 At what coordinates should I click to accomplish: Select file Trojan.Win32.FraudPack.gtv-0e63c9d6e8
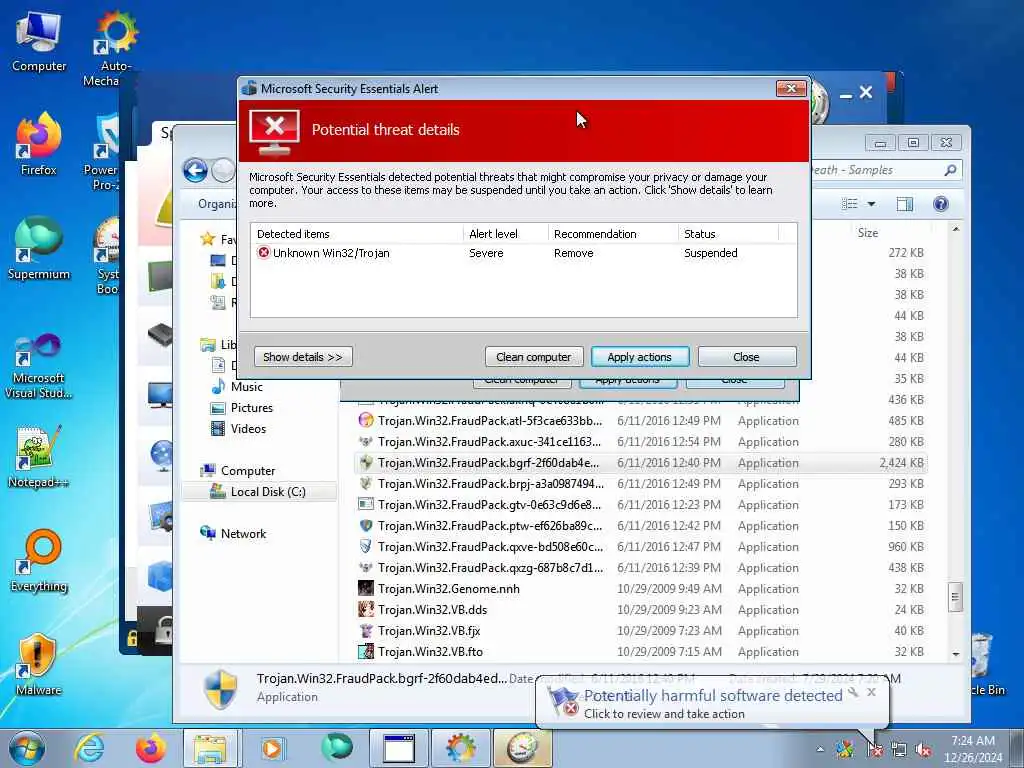point(640,504)
